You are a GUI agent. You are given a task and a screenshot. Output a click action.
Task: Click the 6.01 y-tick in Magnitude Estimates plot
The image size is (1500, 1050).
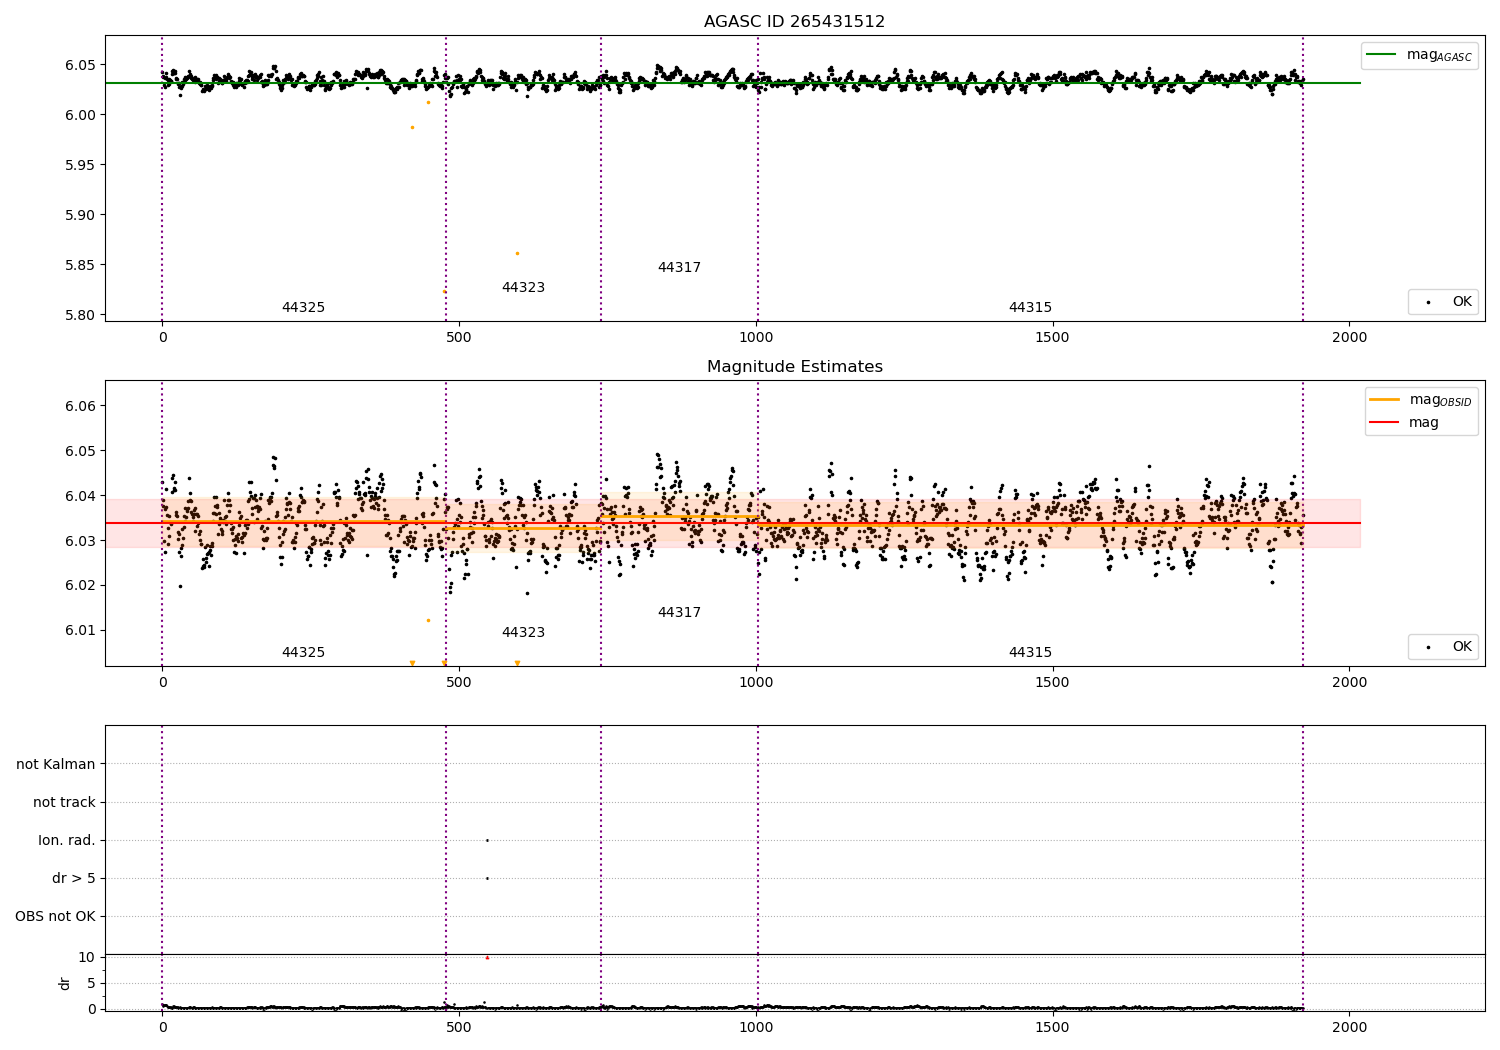[80, 630]
